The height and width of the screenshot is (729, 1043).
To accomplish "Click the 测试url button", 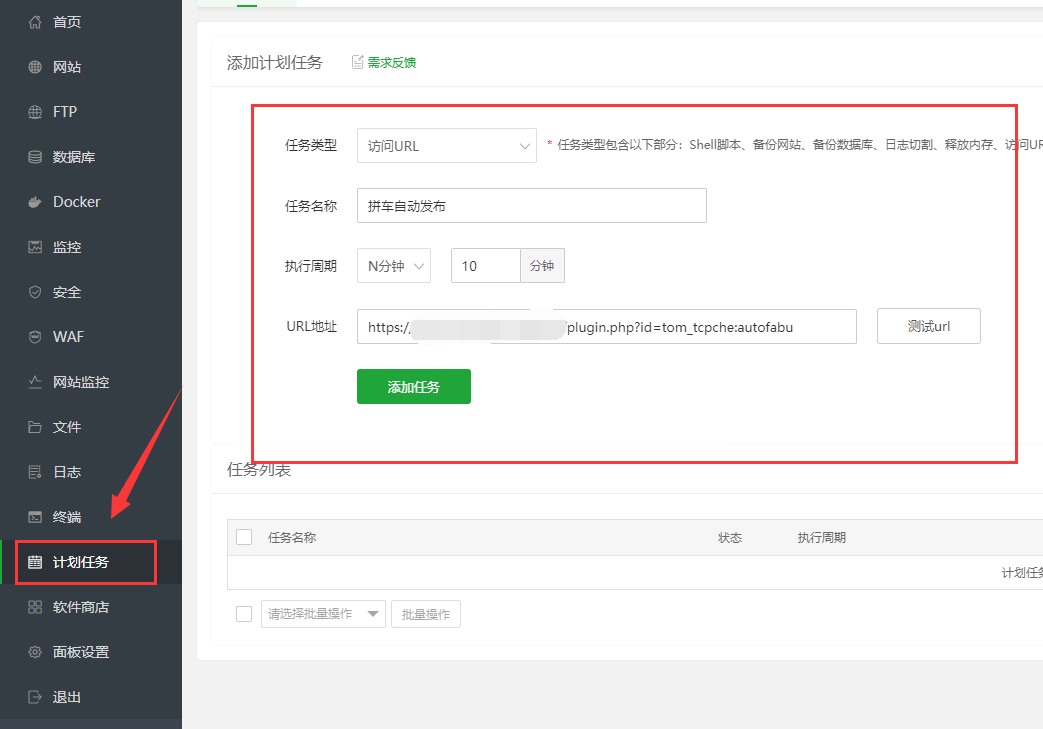I will (x=929, y=326).
